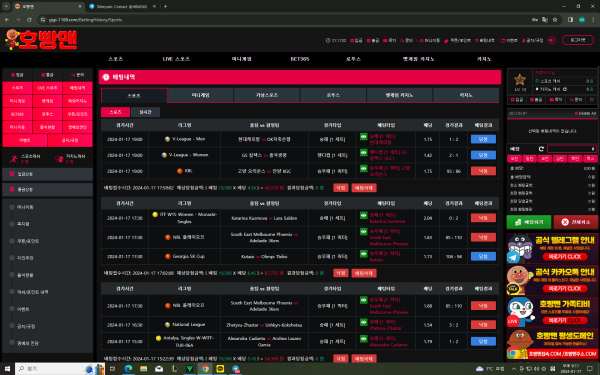Click the gold star level badge
This screenshot has width=600, height=375.
(x=520, y=80)
